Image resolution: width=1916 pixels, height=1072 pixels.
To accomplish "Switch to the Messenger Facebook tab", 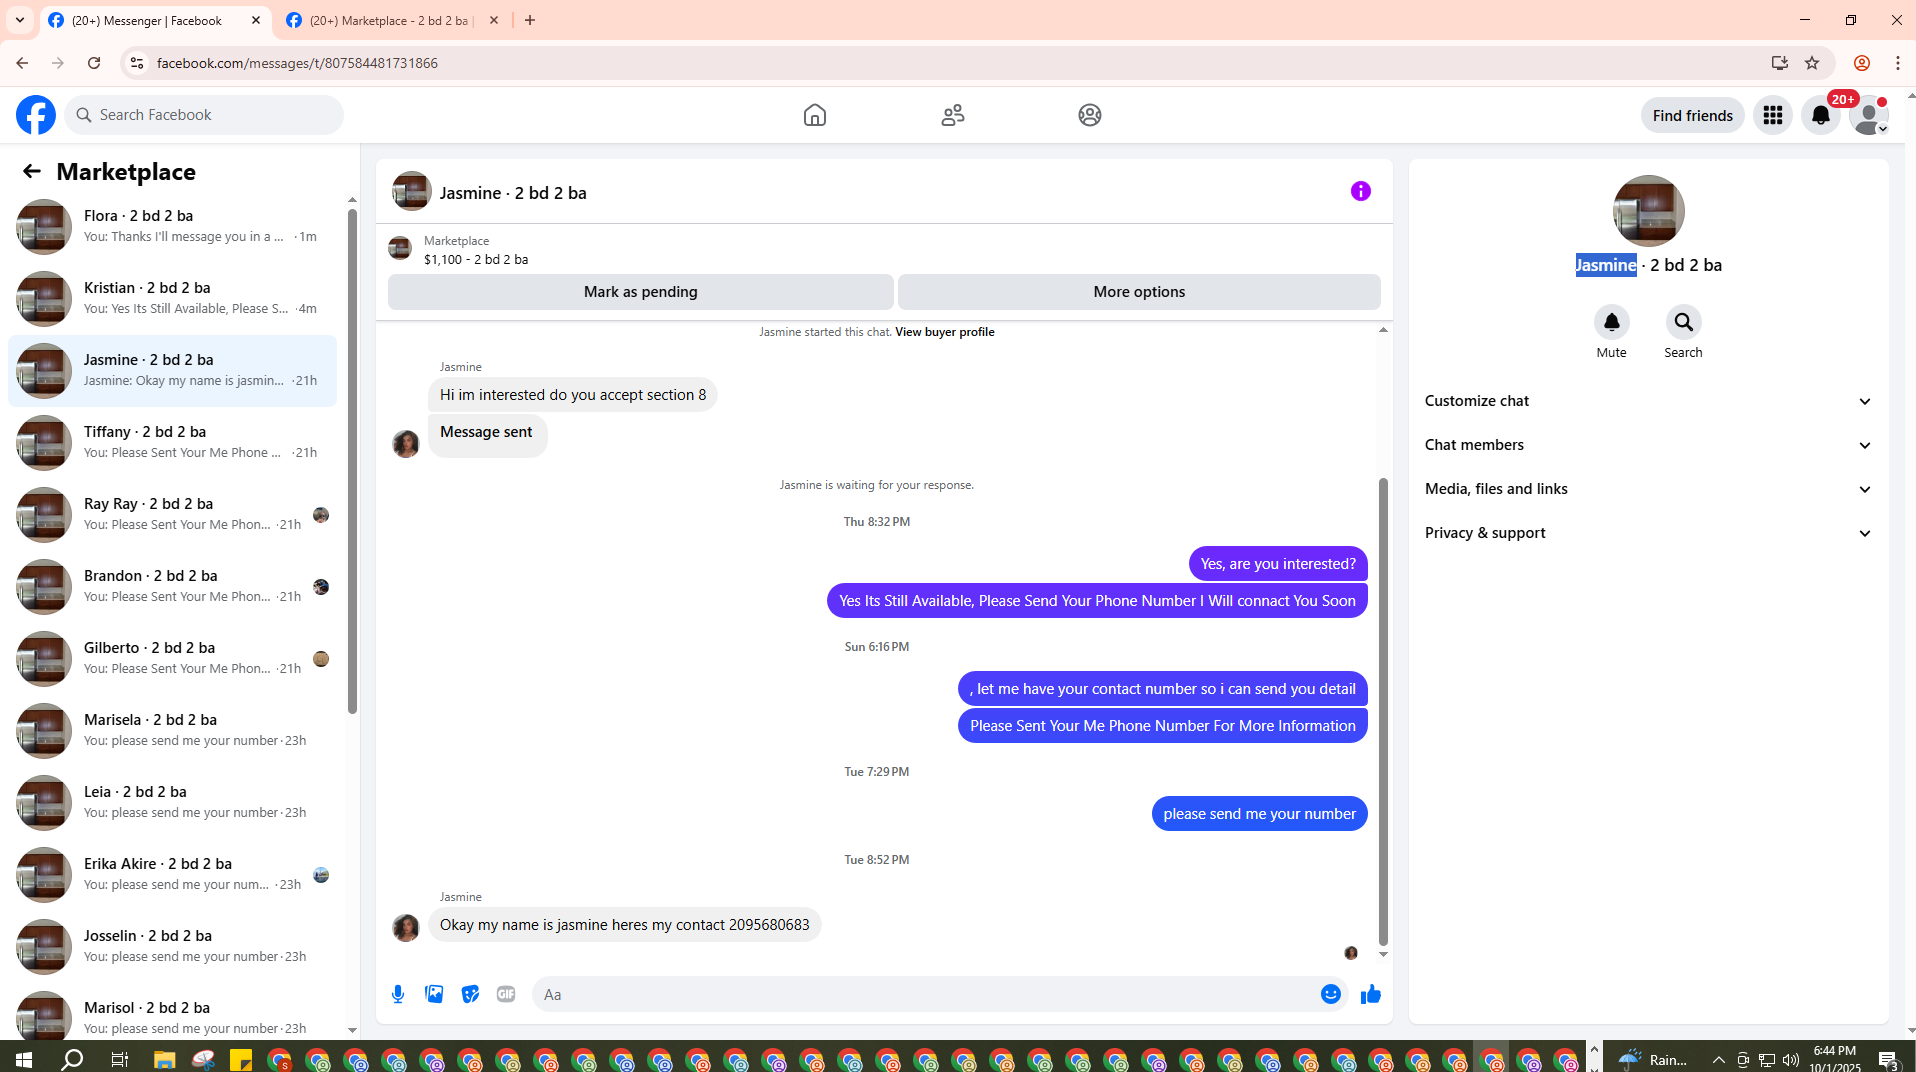I will [156, 20].
